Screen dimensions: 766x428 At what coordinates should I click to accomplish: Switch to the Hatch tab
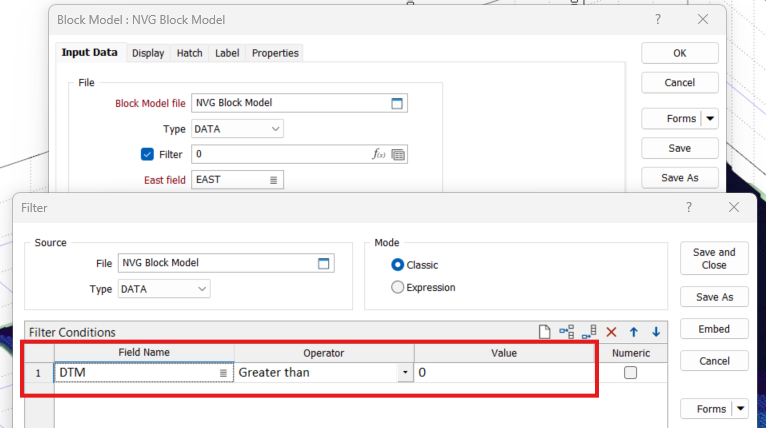[190, 53]
